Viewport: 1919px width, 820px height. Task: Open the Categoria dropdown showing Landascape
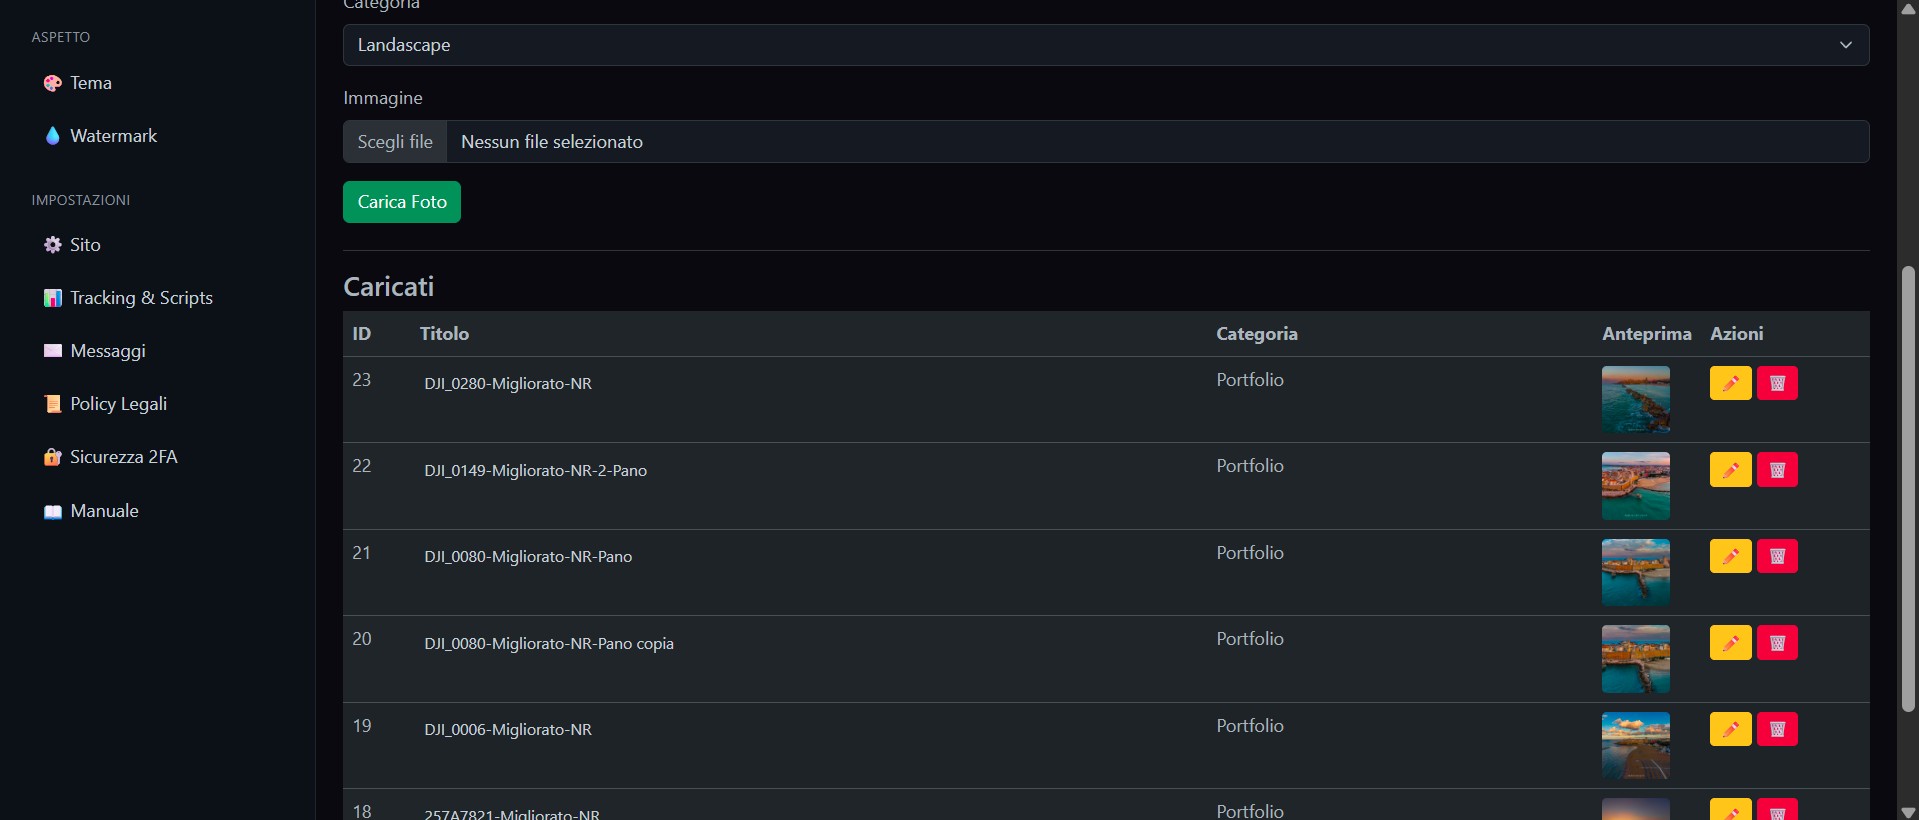1106,45
